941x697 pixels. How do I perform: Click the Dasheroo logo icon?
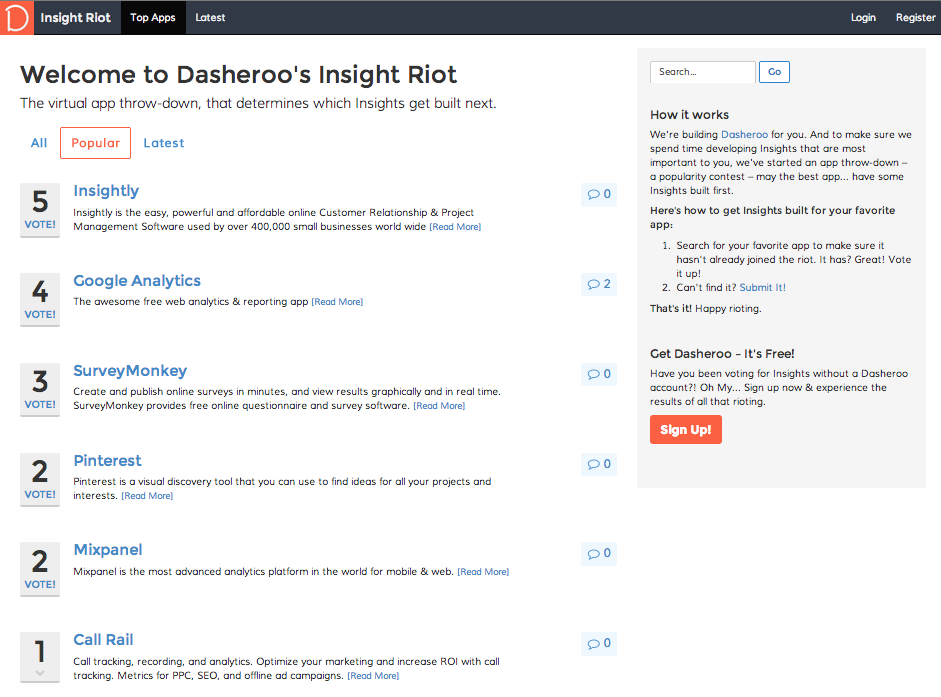(16, 17)
